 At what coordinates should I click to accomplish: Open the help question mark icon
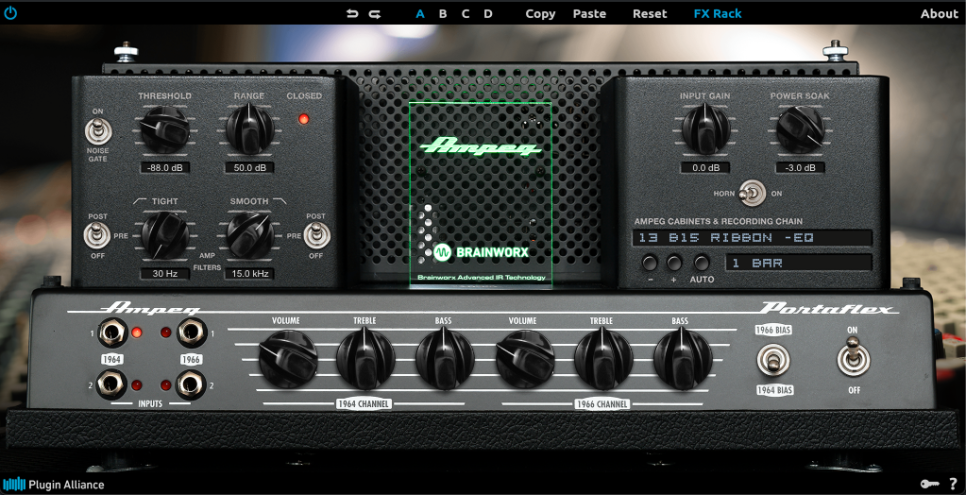[x=952, y=484]
